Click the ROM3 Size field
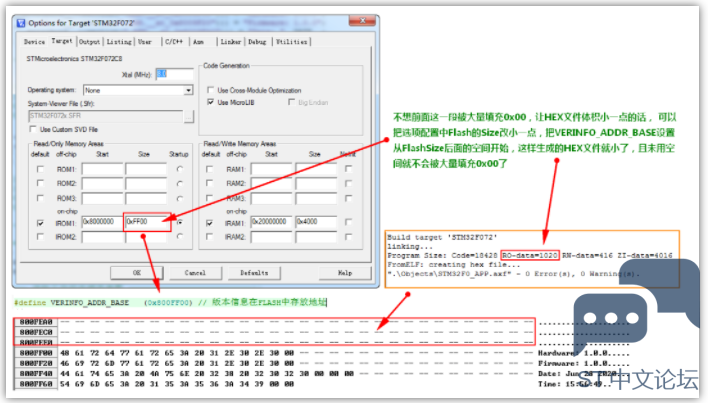Image resolution: width=711 pixels, height=403 pixels. tap(146, 199)
